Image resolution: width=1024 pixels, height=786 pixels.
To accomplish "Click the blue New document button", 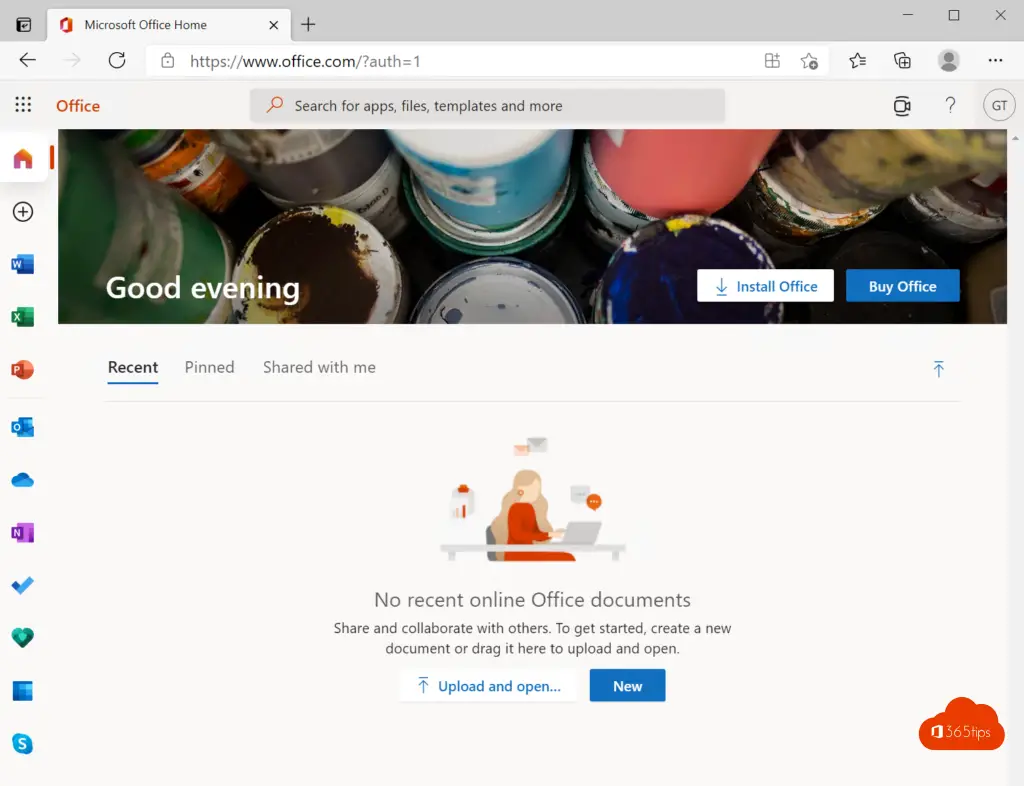I will click(x=627, y=686).
